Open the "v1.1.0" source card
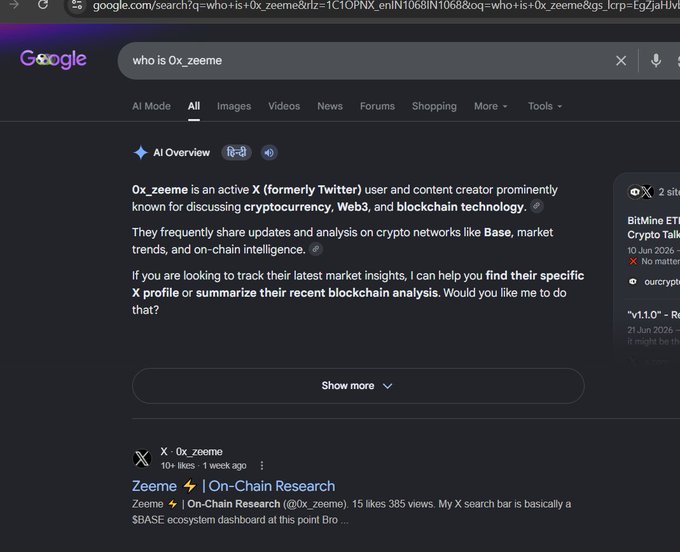This screenshot has width=680, height=552. click(x=654, y=314)
